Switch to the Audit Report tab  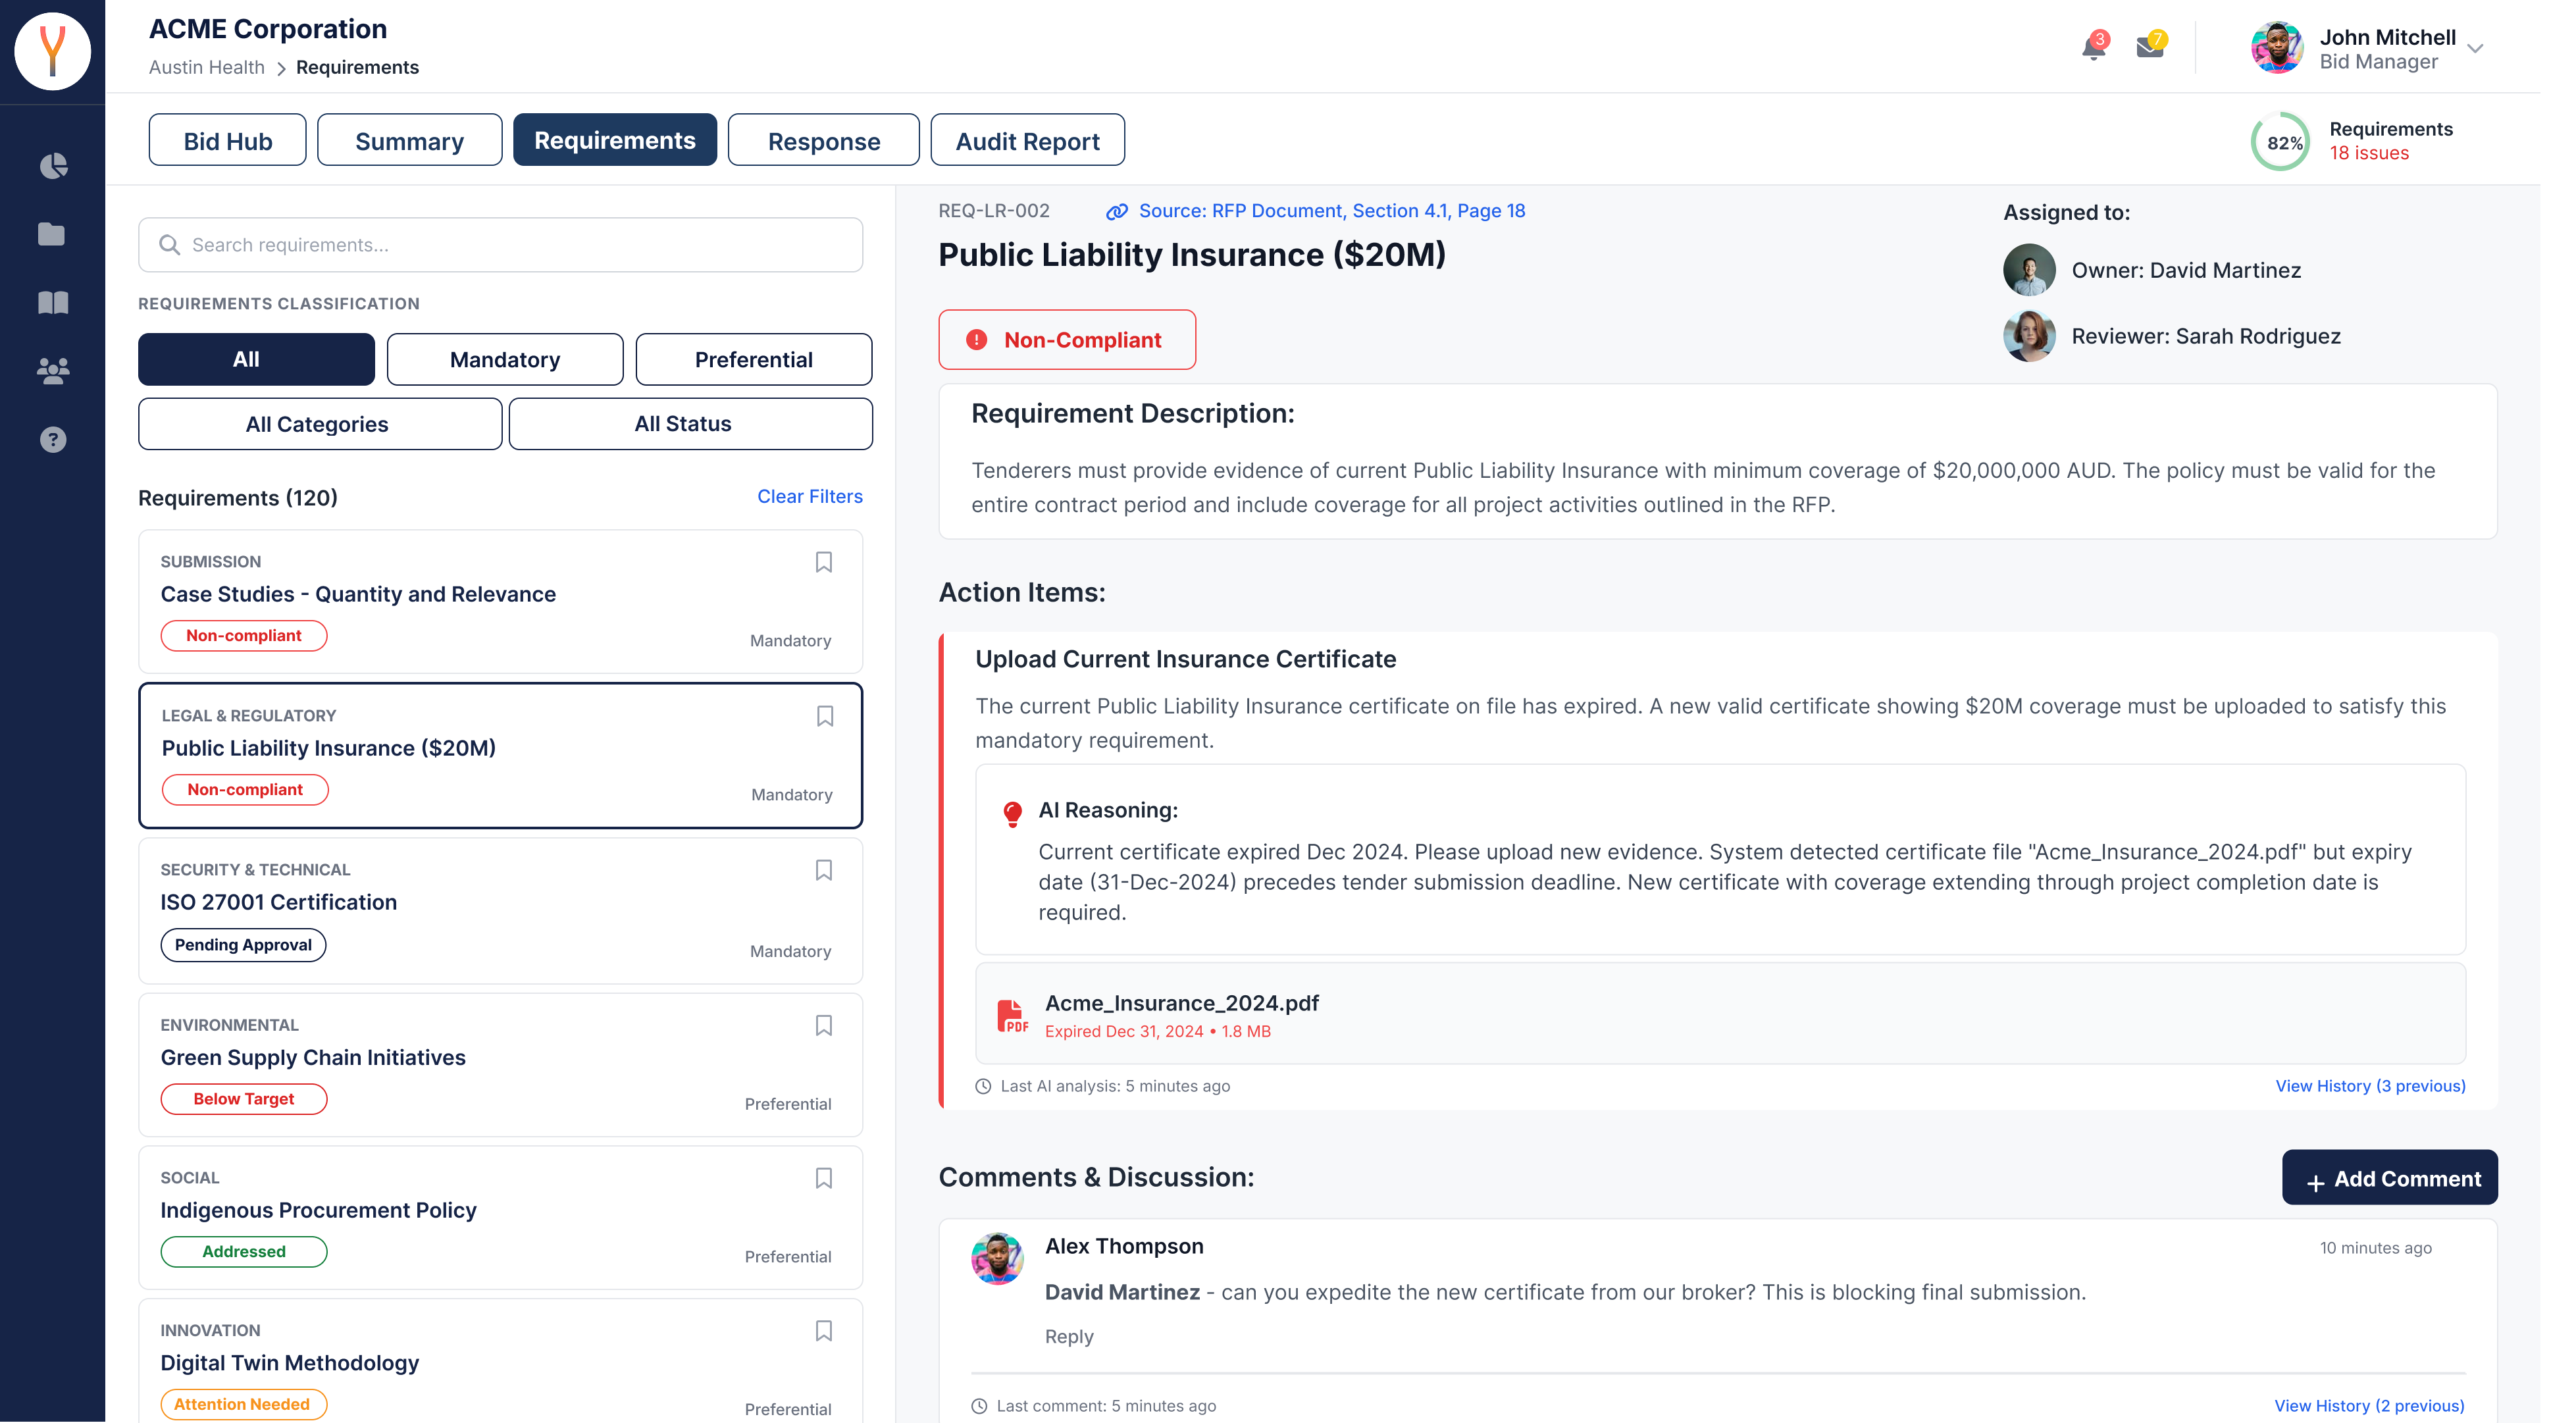pos(1027,141)
